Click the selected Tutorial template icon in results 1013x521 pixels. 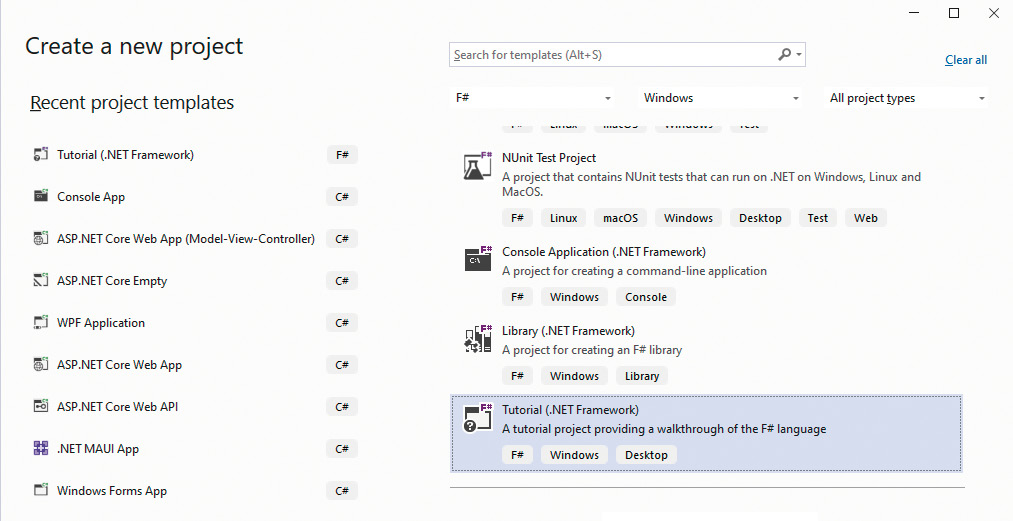pos(478,418)
